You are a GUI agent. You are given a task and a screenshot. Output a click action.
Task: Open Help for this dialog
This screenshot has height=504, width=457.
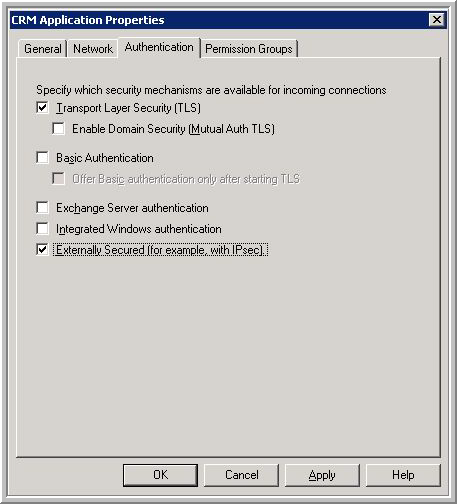(x=403, y=475)
